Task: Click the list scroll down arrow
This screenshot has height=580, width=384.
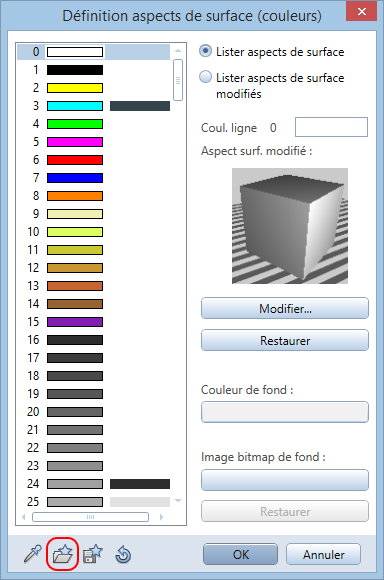Action: click(178, 500)
